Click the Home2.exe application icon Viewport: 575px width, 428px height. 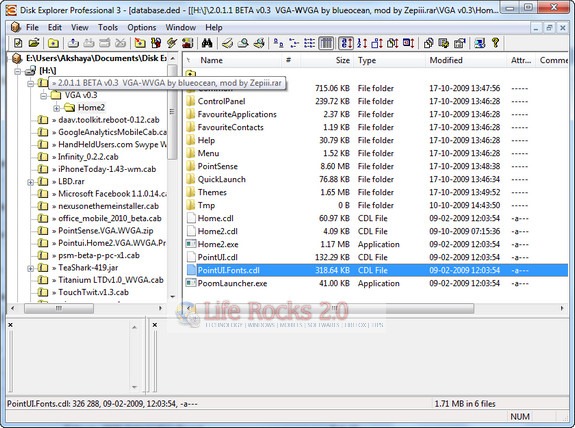click(x=191, y=244)
